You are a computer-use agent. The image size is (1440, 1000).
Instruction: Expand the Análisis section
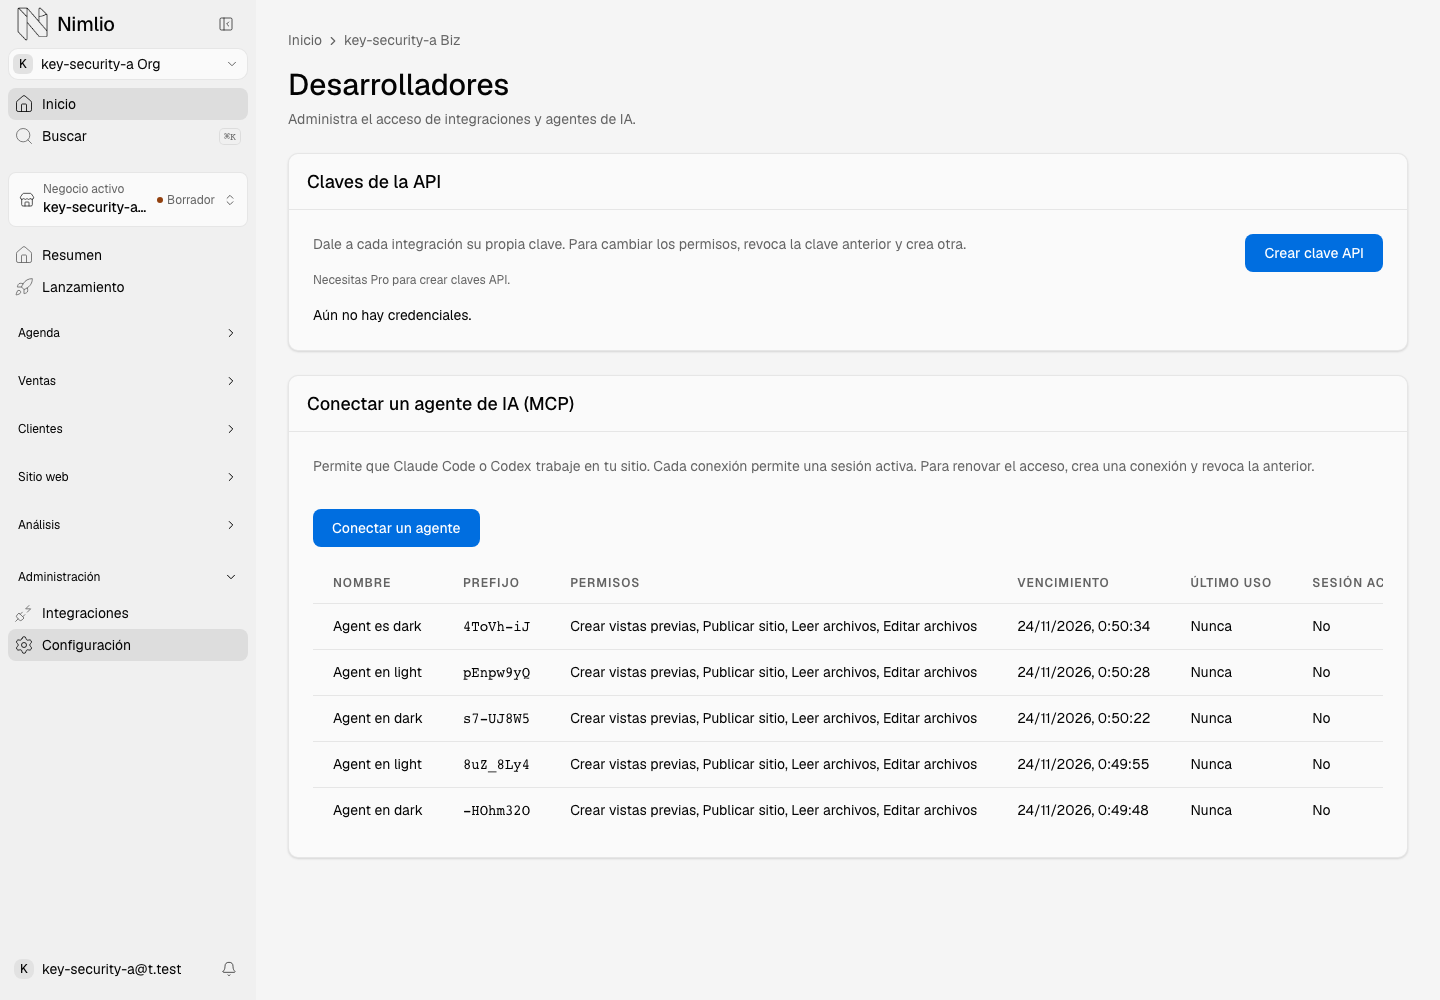tap(128, 525)
